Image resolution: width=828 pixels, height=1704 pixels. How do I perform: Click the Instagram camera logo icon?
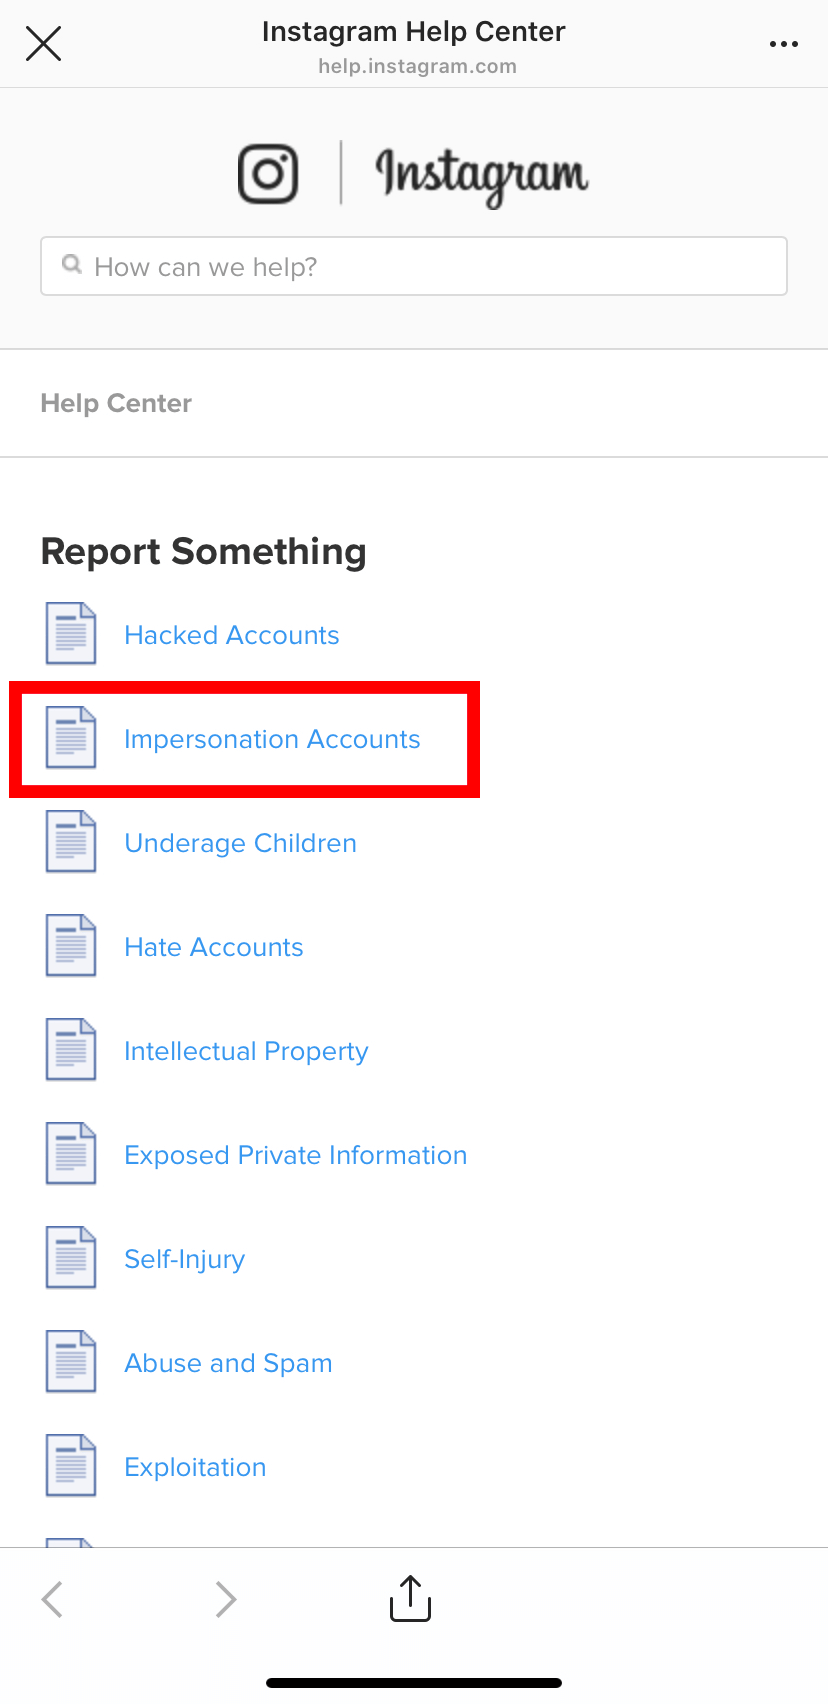click(x=267, y=172)
